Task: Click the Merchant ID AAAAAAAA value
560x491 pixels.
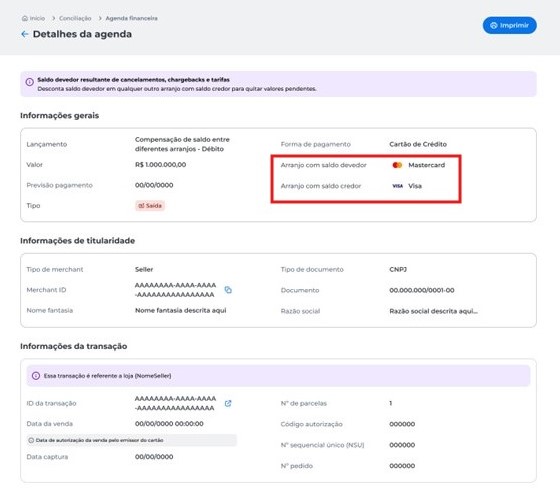Action: tap(175, 290)
